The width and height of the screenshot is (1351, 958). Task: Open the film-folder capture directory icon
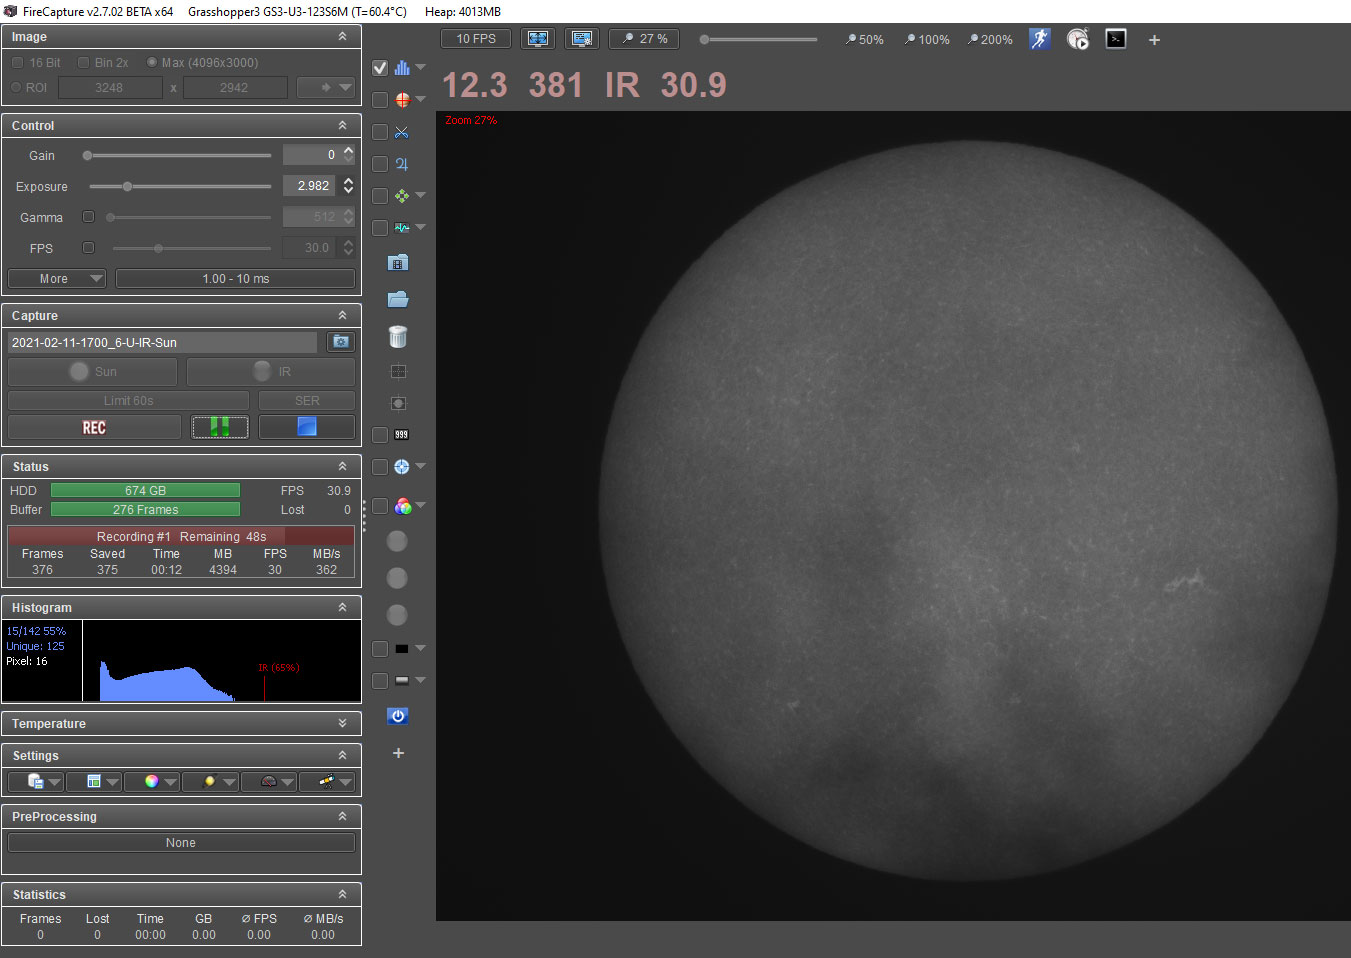point(398,263)
